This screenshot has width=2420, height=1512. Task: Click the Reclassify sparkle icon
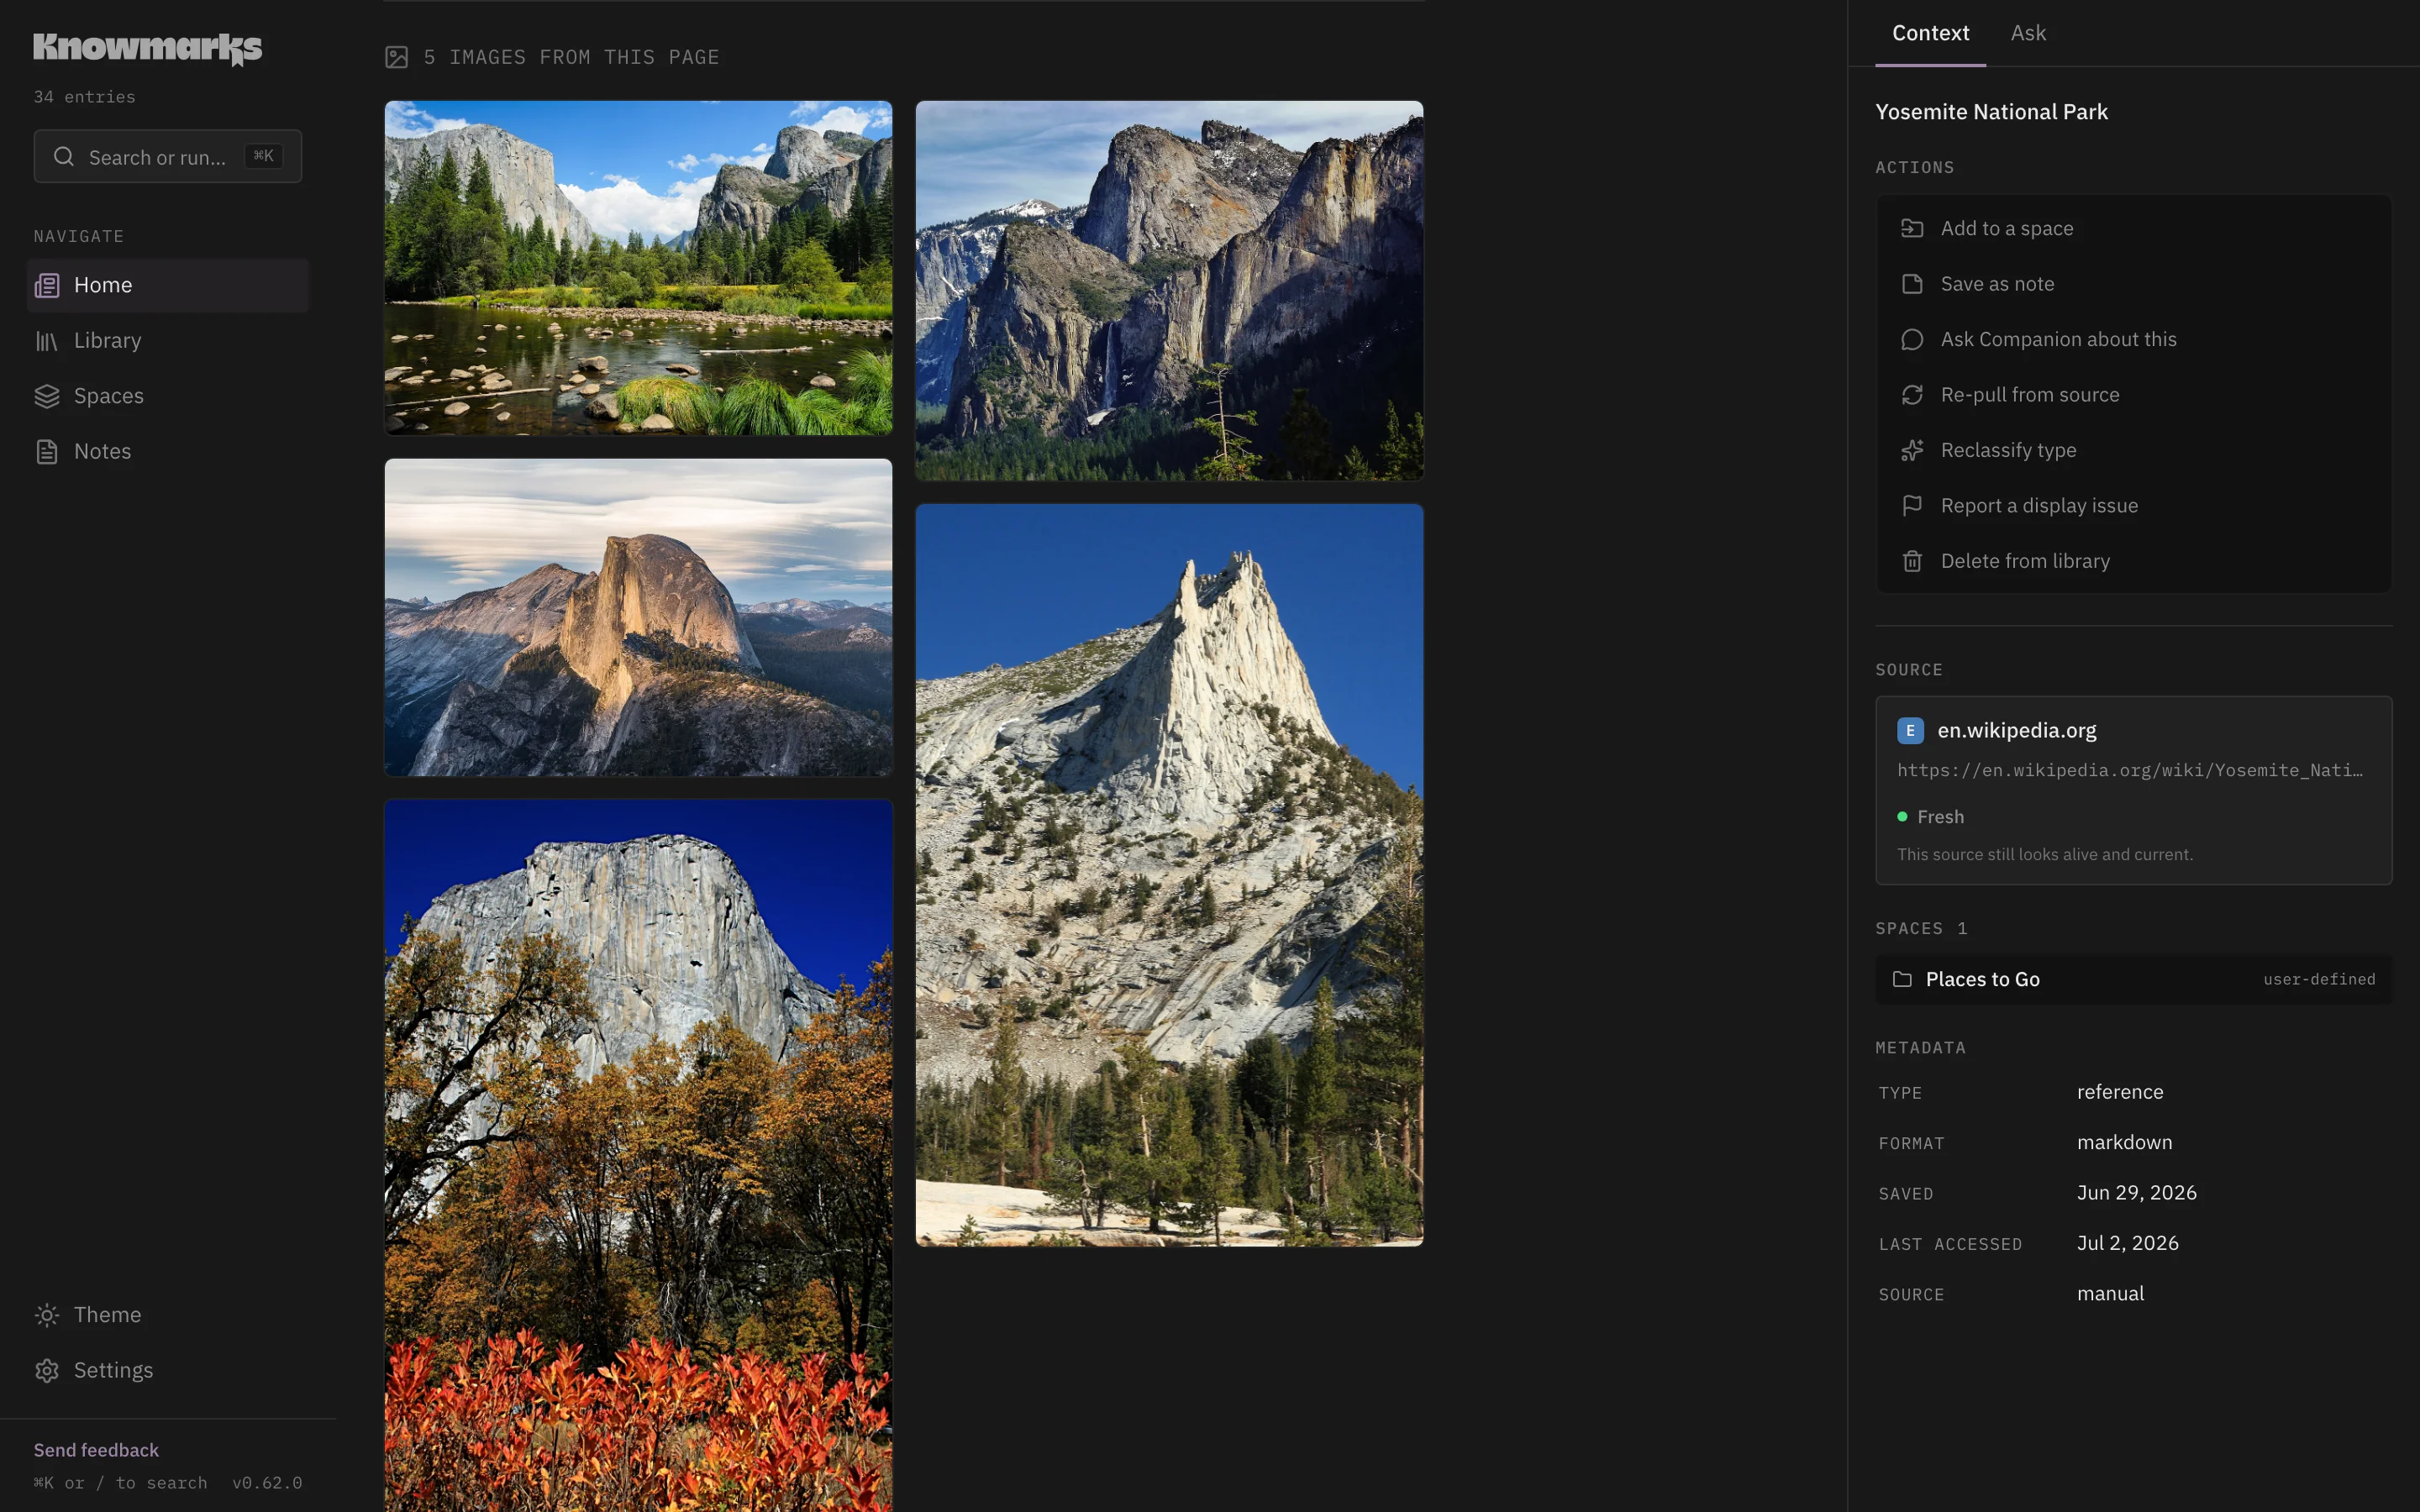[x=1912, y=451]
